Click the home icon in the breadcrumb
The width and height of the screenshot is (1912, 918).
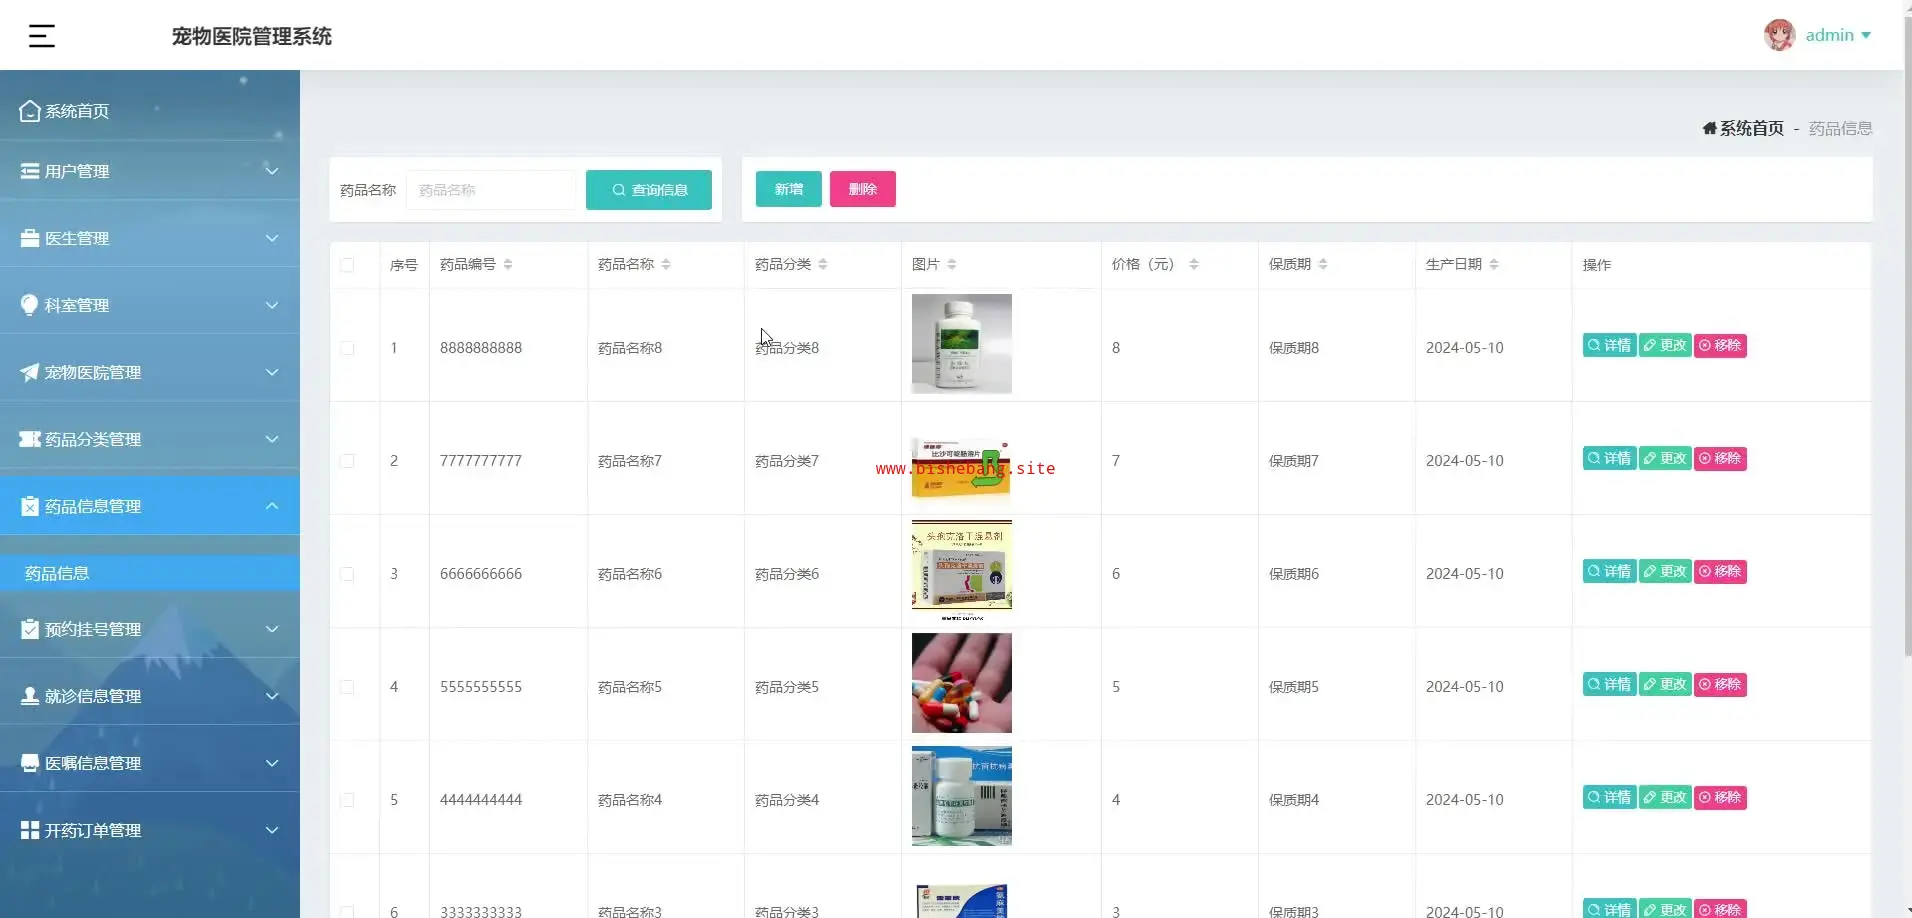(x=1709, y=128)
